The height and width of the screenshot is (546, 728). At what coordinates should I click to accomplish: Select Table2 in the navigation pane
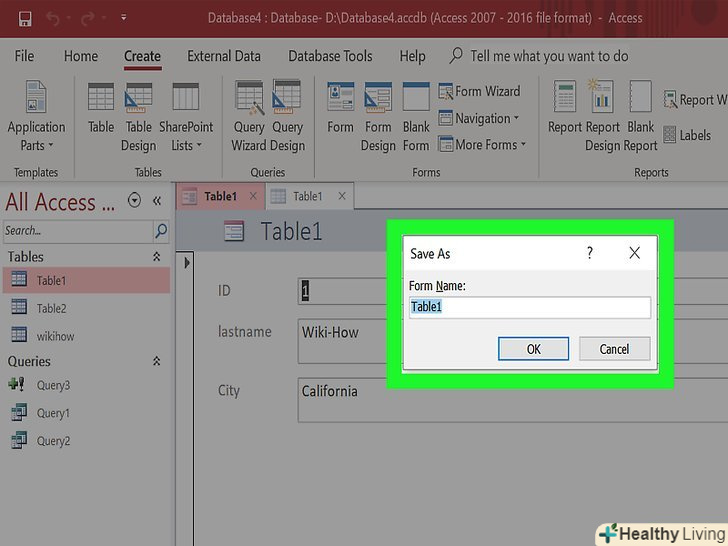[86, 308]
